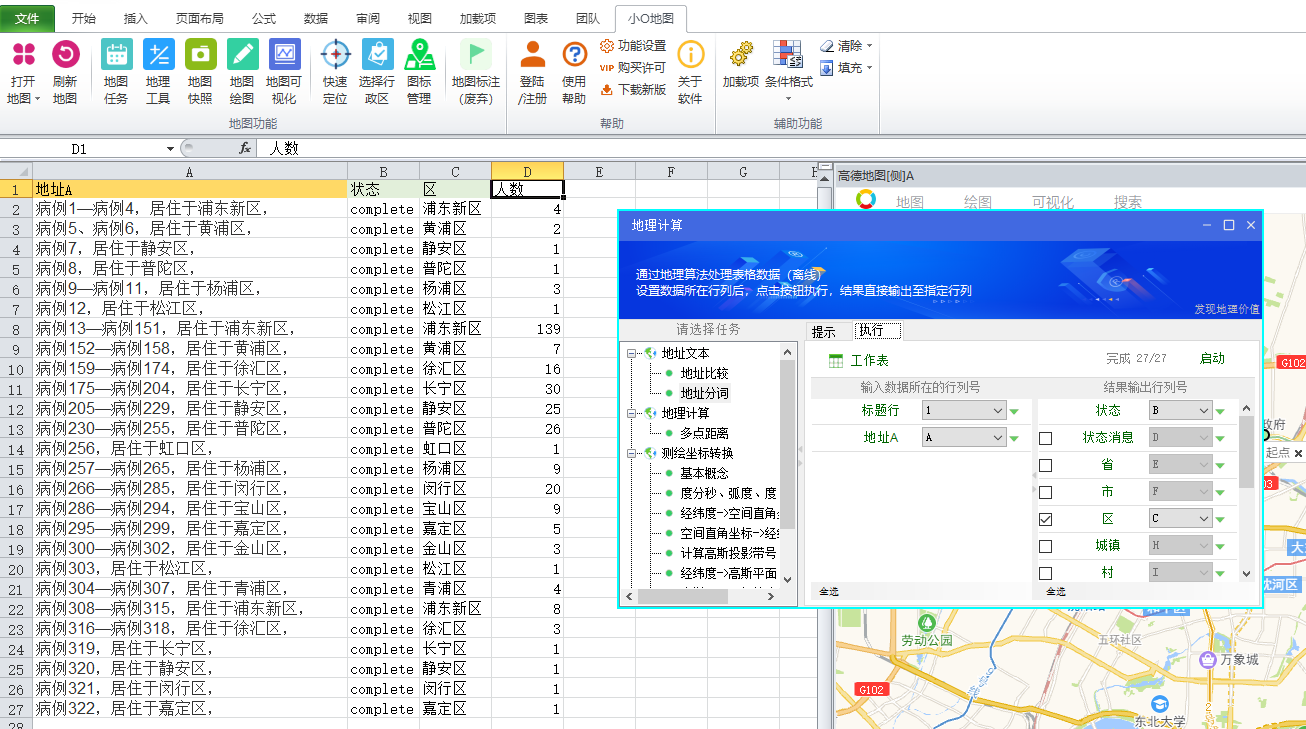The image size is (1306, 729).
Task: Open the Name Box dropdown arrow
Action: point(170,149)
